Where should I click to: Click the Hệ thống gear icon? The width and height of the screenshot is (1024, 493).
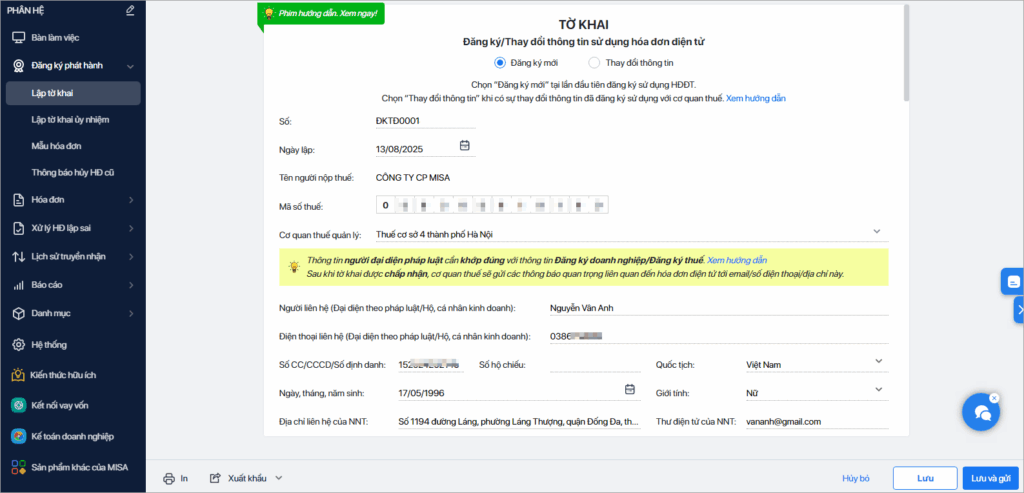(x=19, y=345)
